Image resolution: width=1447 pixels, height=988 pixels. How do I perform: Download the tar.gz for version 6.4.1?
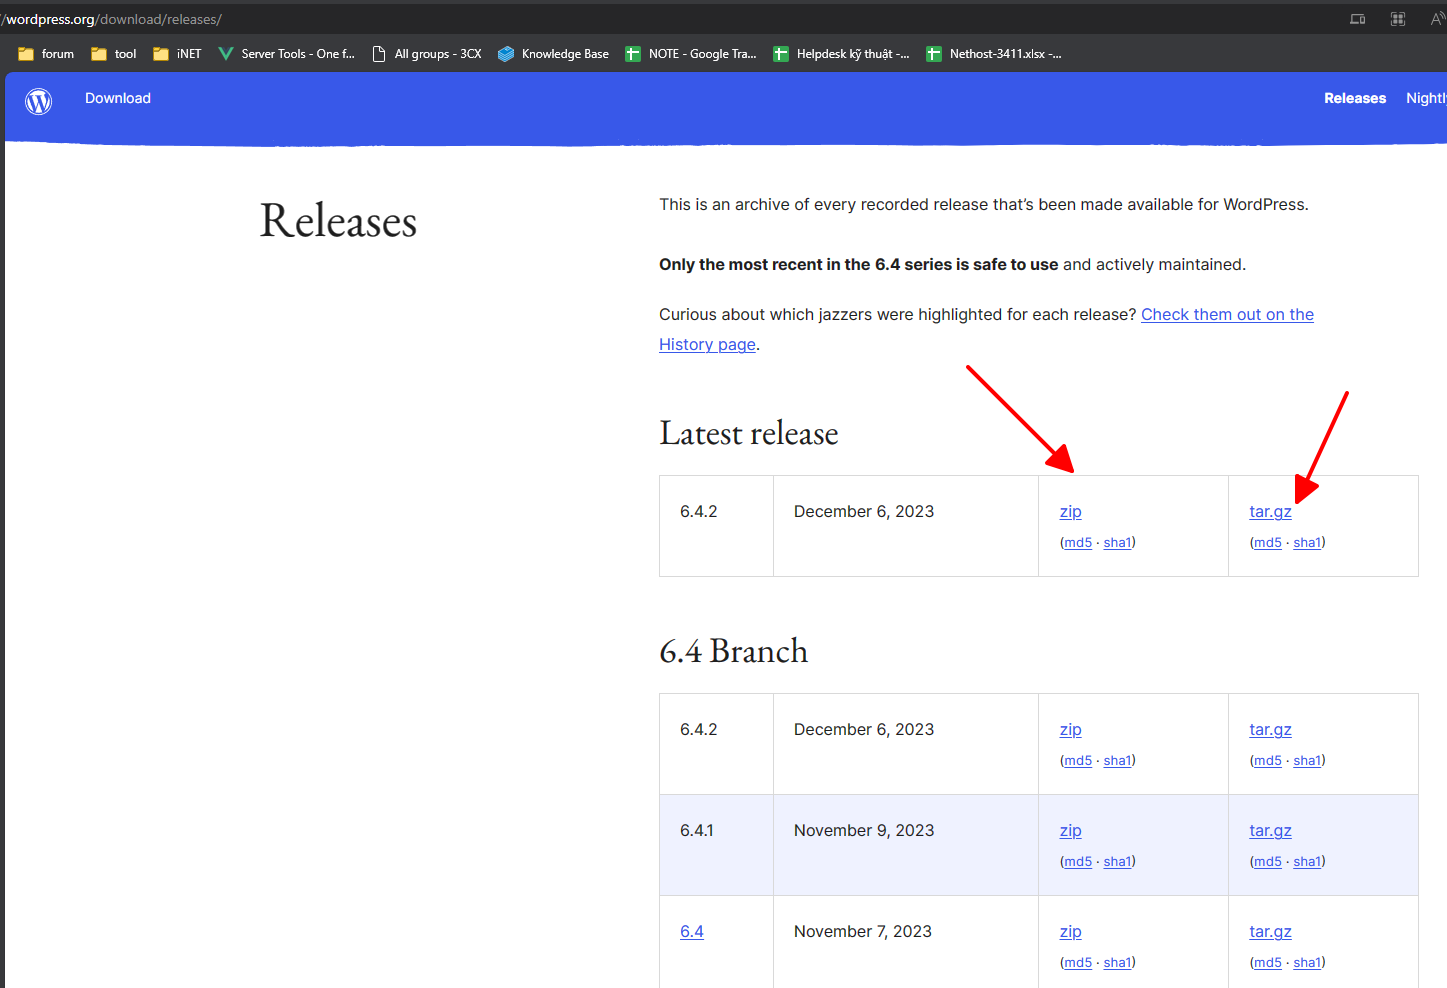(x=1270, y=830)
